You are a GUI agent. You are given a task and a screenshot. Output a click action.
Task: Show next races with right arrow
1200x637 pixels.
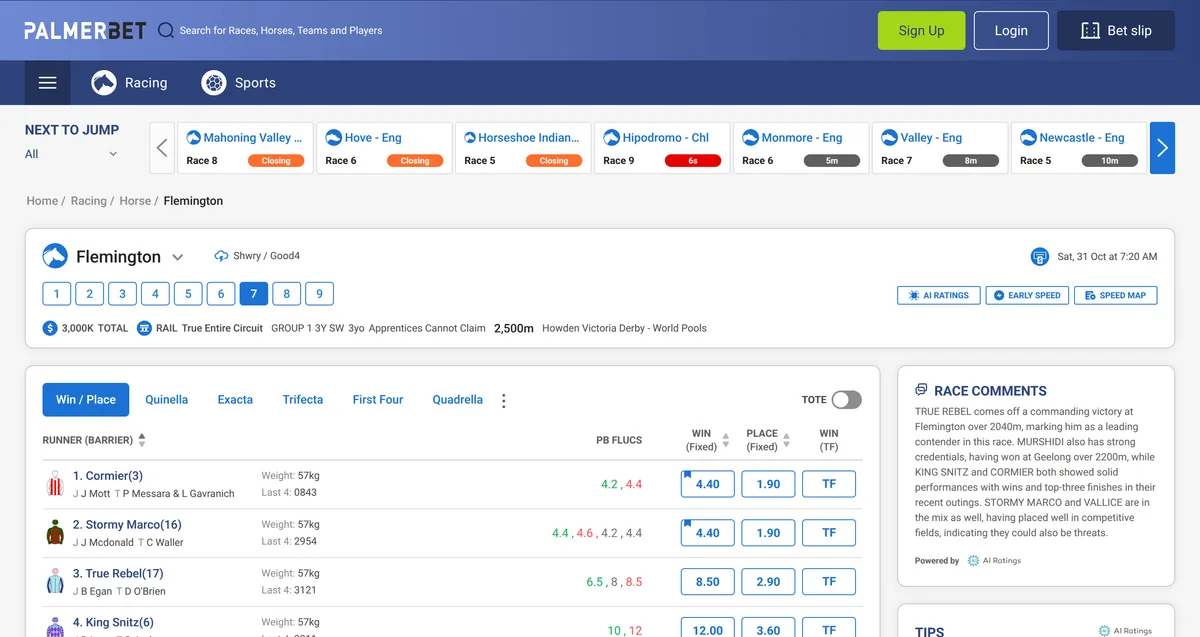pos(1162,148)
